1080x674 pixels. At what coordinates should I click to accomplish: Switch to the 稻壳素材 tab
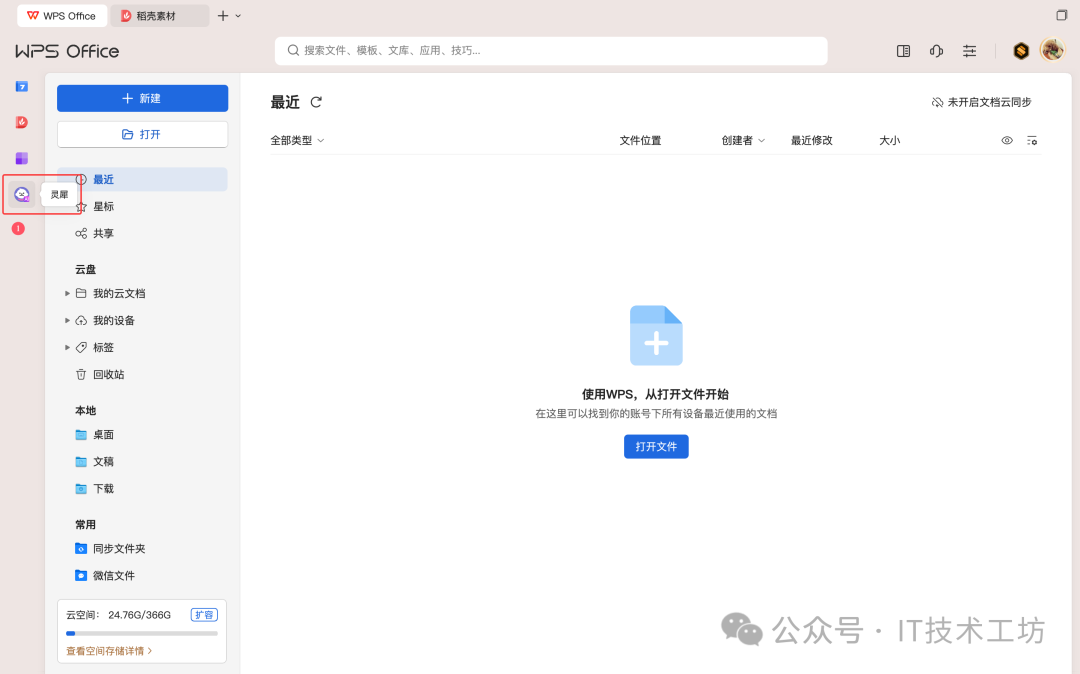[x=160, y=15]
